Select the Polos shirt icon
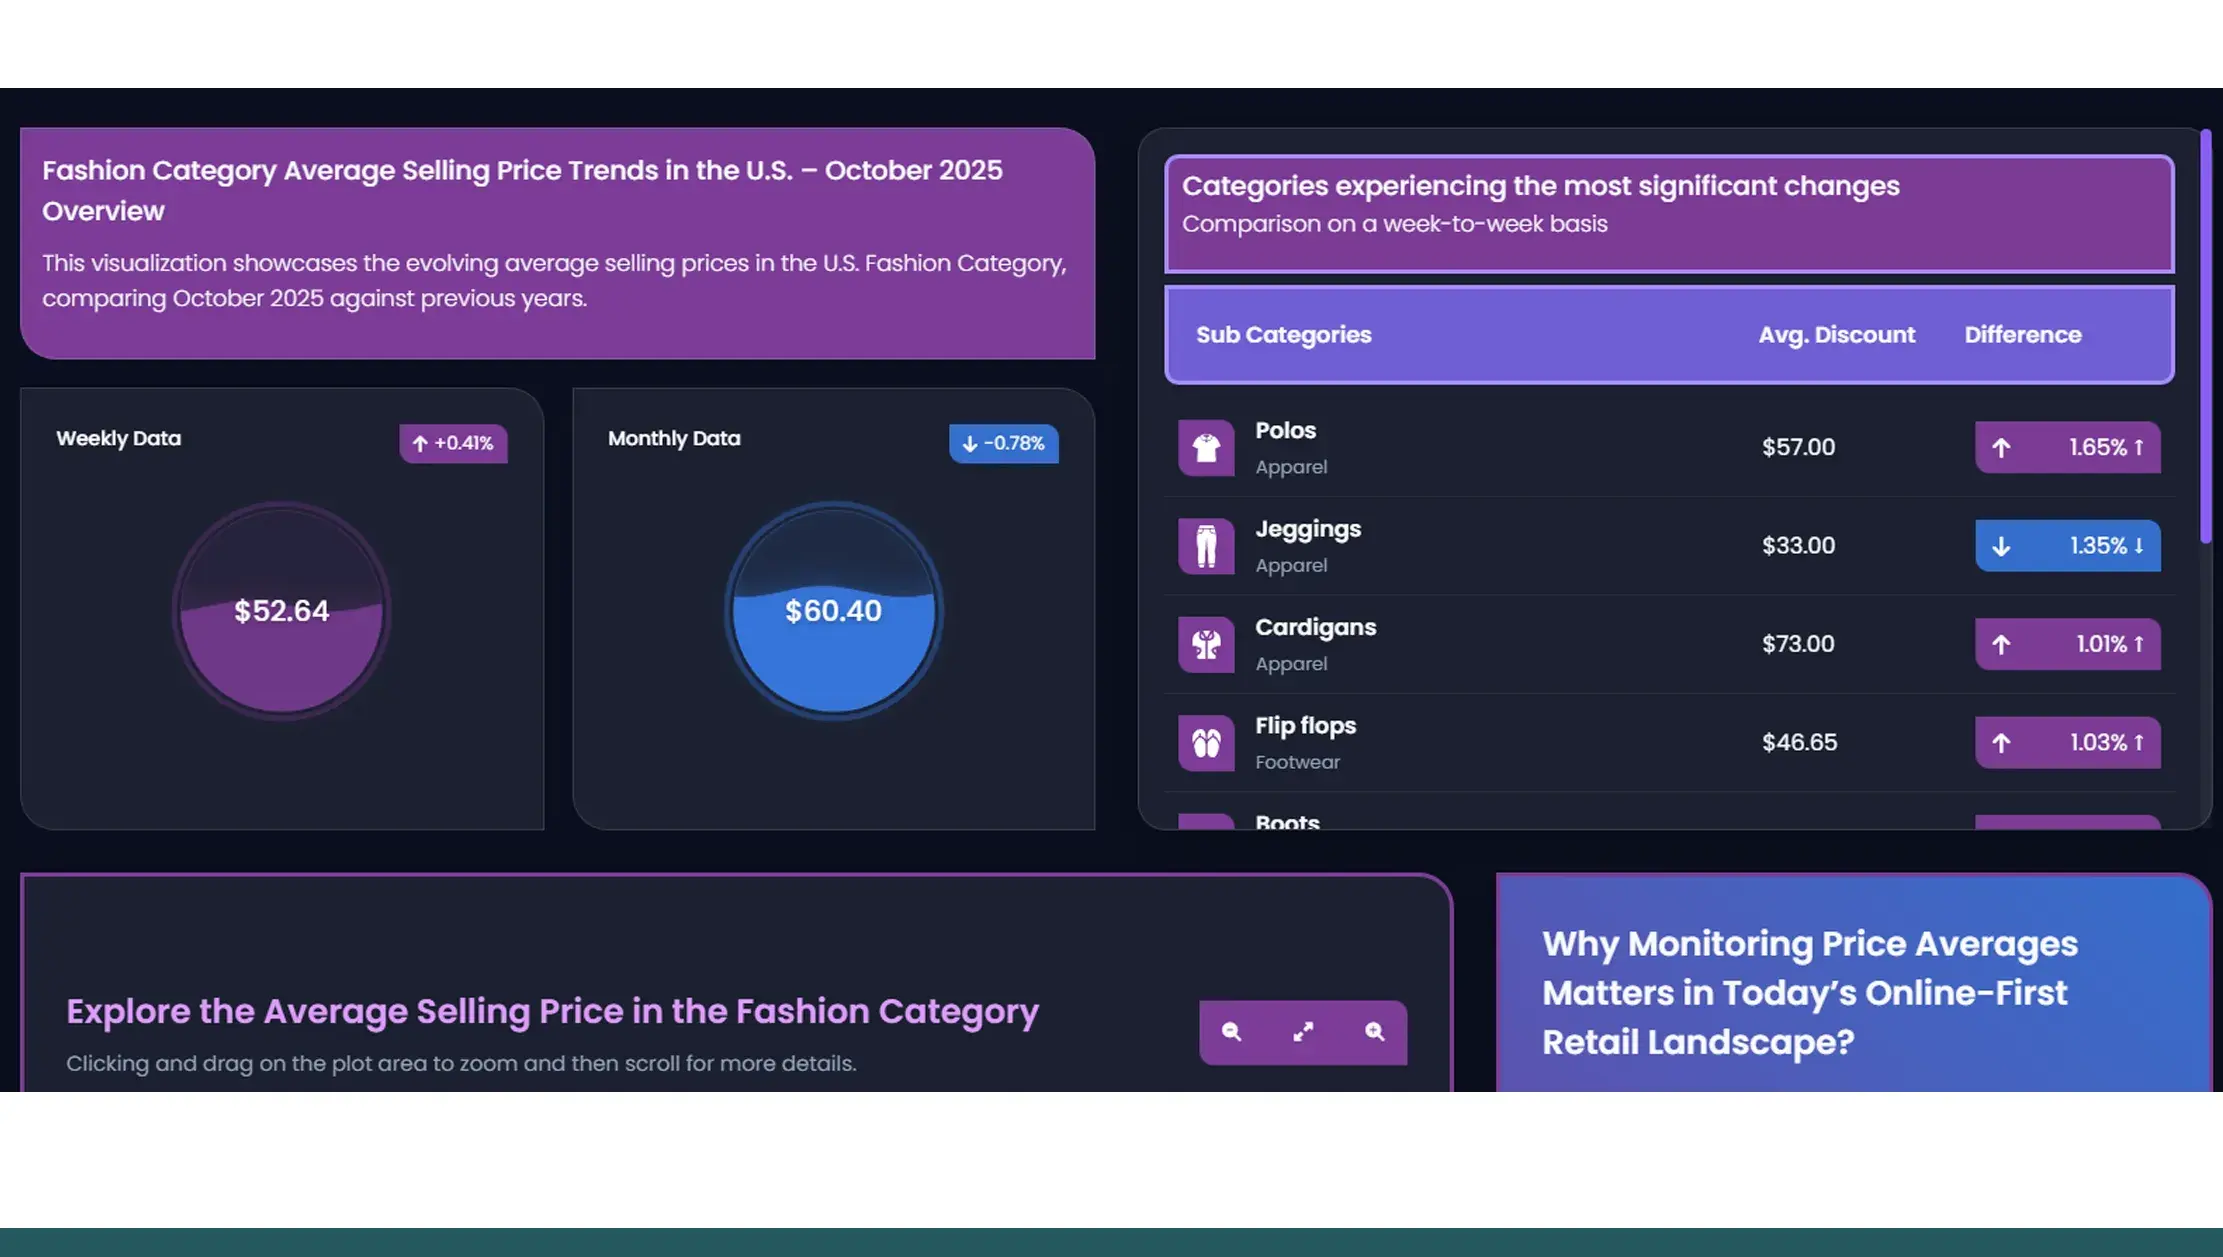This screenshot has height=1257, width=2223. point(1206,447)
